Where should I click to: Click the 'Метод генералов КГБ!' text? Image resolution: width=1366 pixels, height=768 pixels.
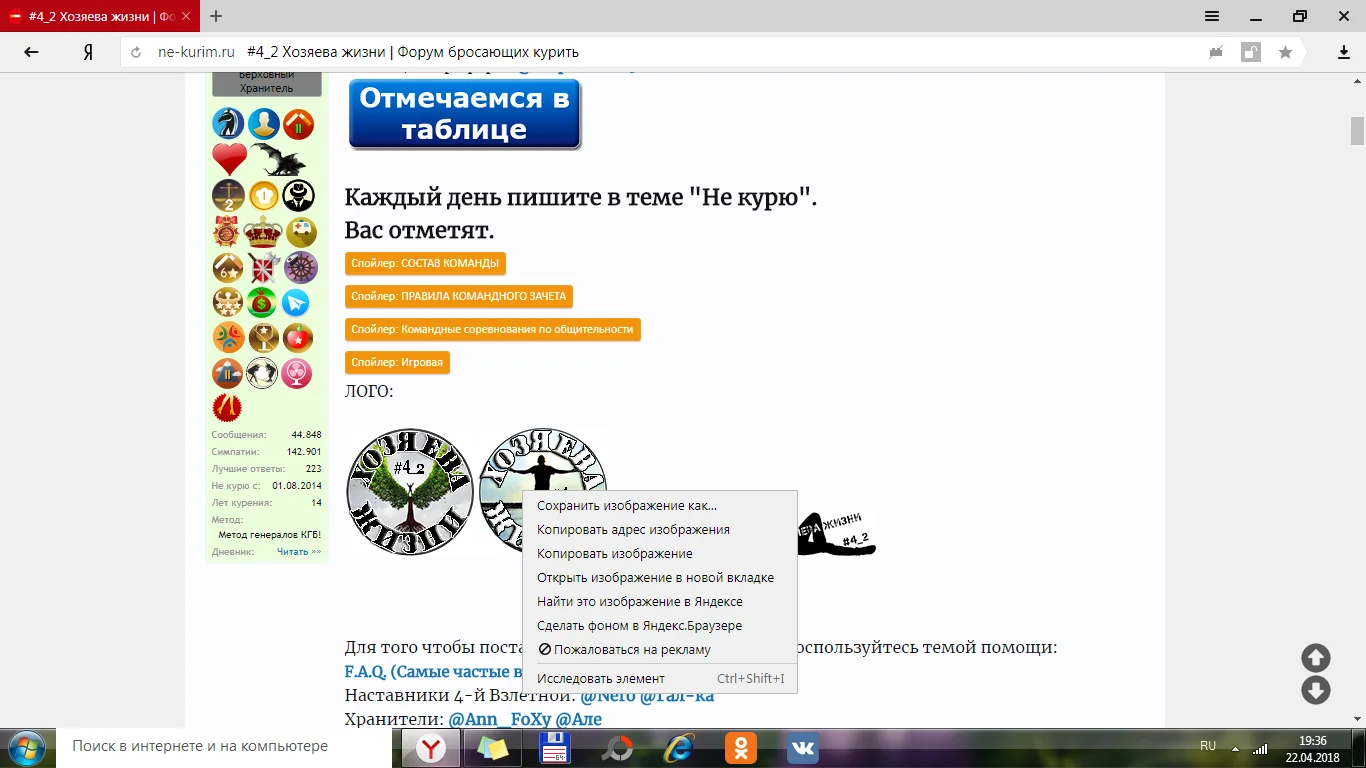coord(270,535)
